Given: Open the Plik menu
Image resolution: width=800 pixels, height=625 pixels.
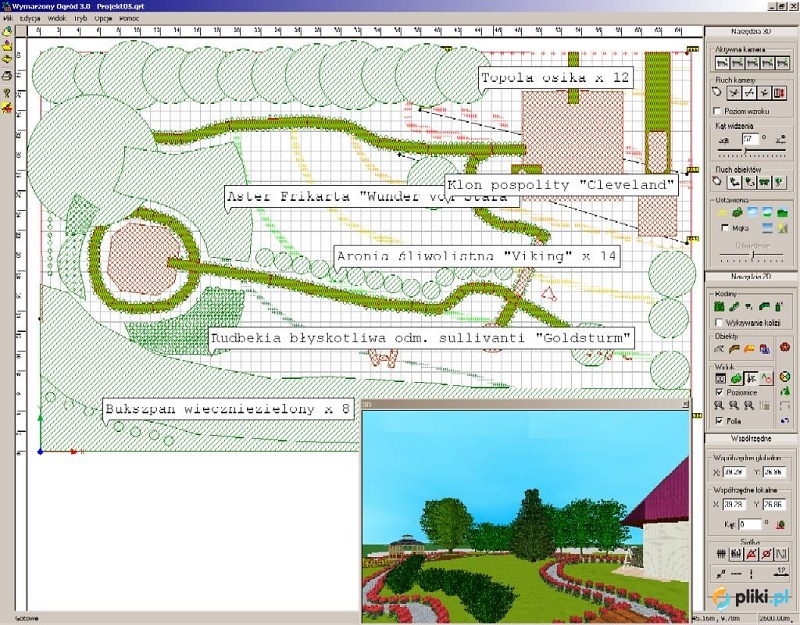Looking at the screenshot, I should click(x=8, y=18).
